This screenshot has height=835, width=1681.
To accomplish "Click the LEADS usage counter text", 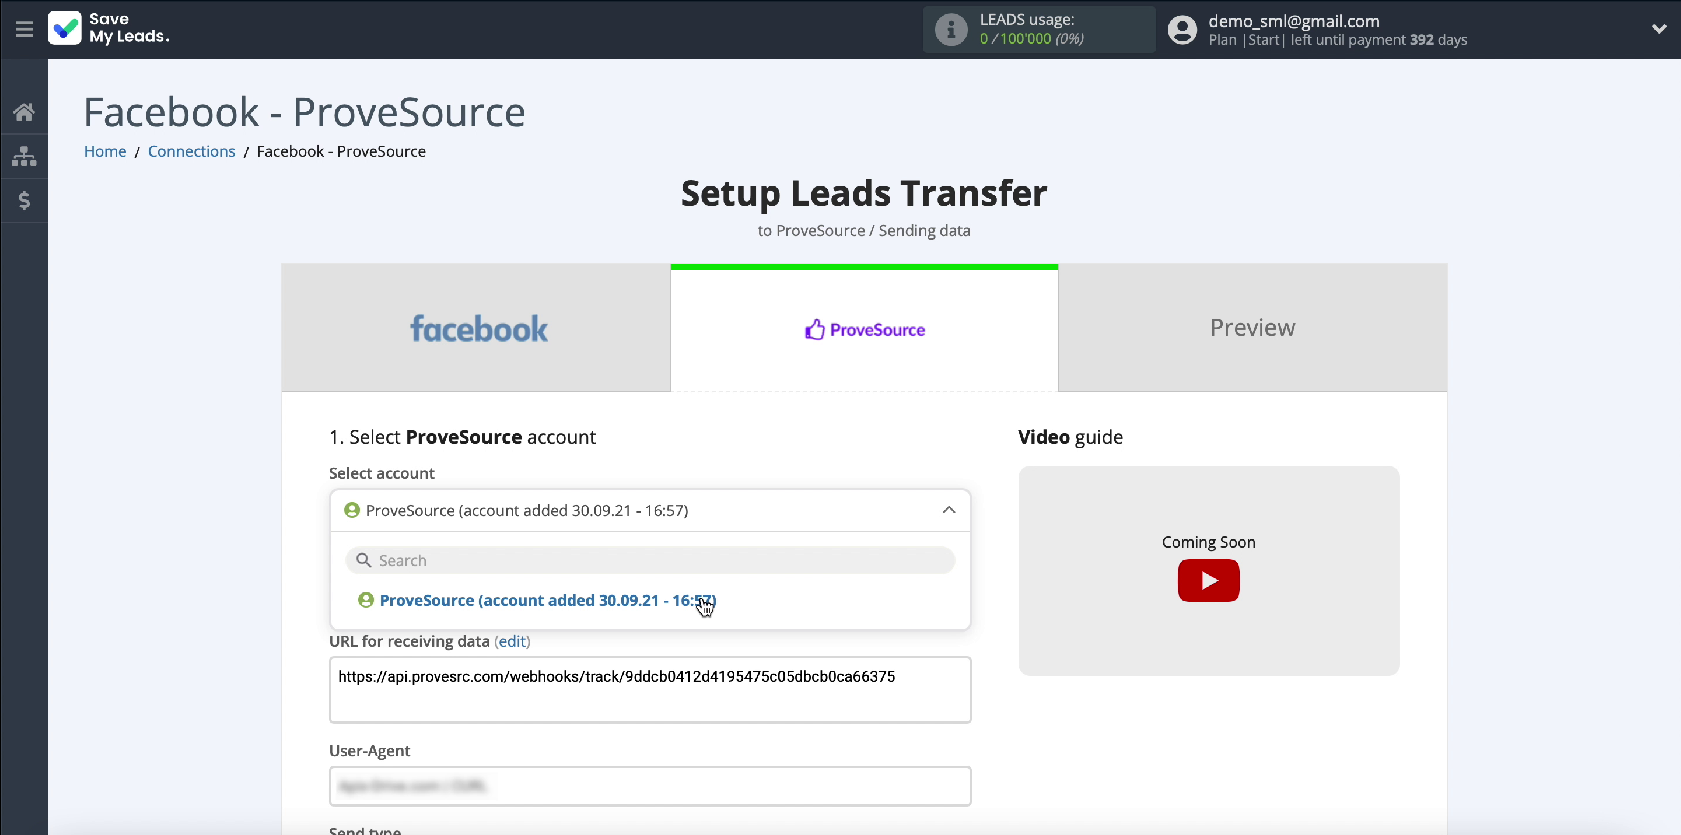I will (1032, 39).
